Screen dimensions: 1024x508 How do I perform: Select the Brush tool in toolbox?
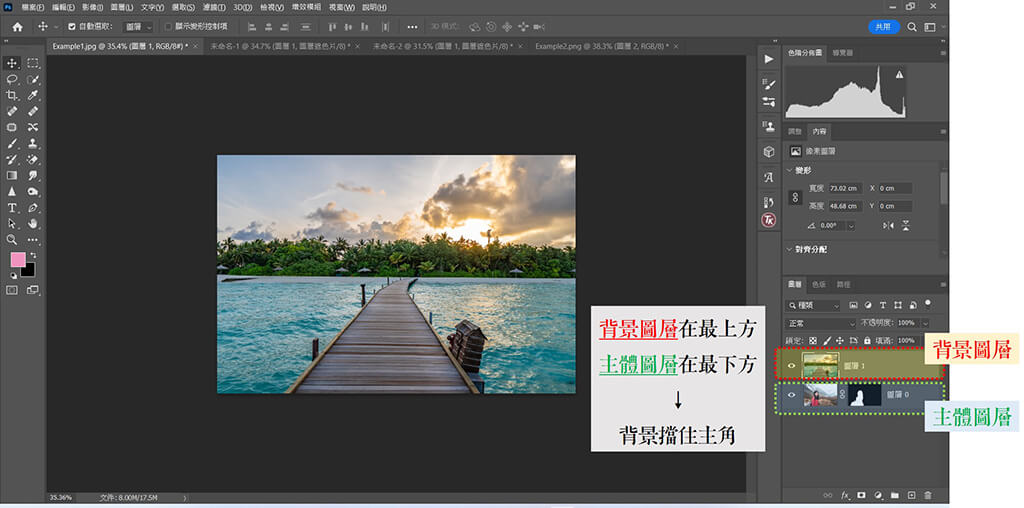(x=12, y=144)
